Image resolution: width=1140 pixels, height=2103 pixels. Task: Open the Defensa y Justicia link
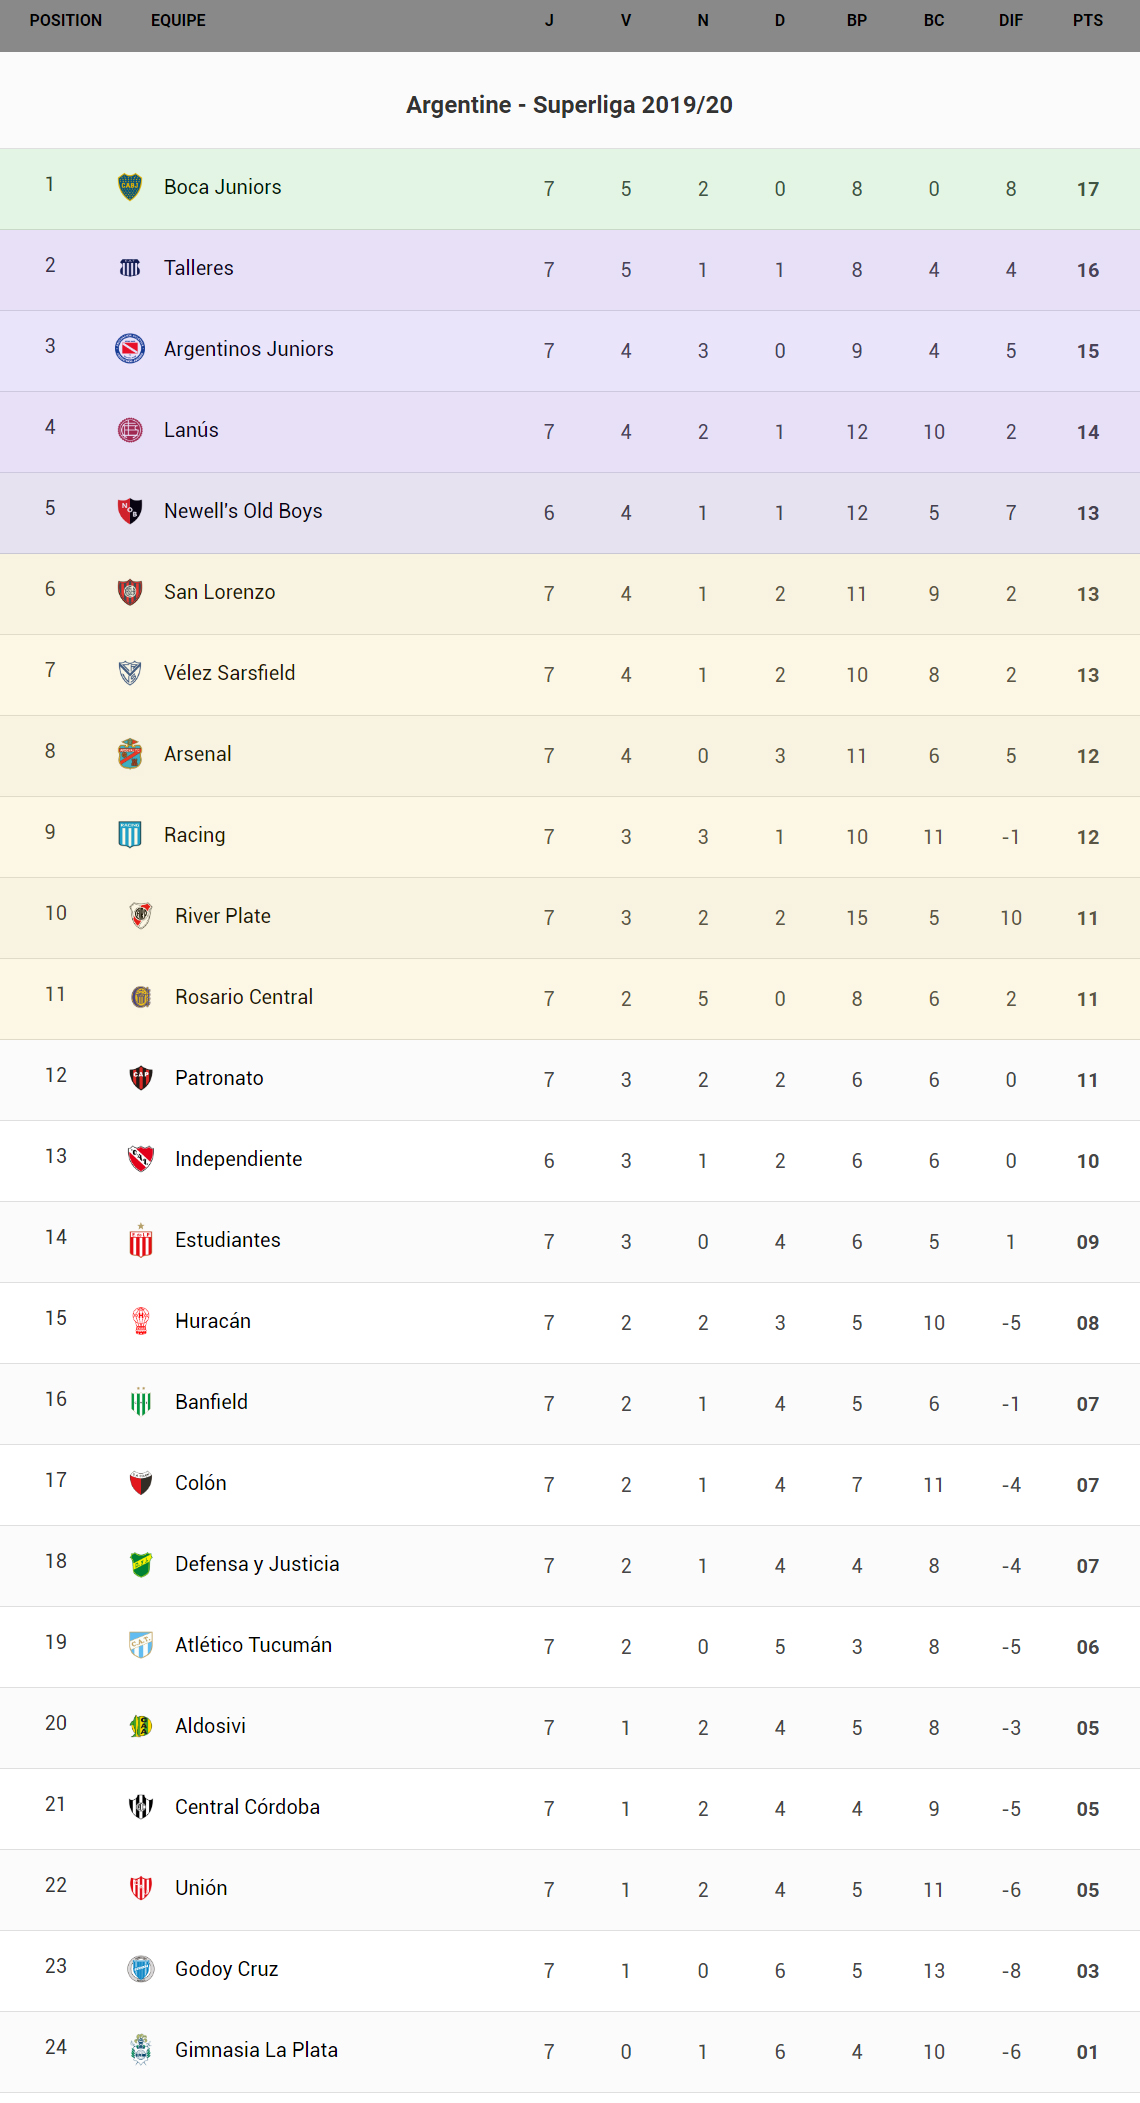tap(257, 1564)
